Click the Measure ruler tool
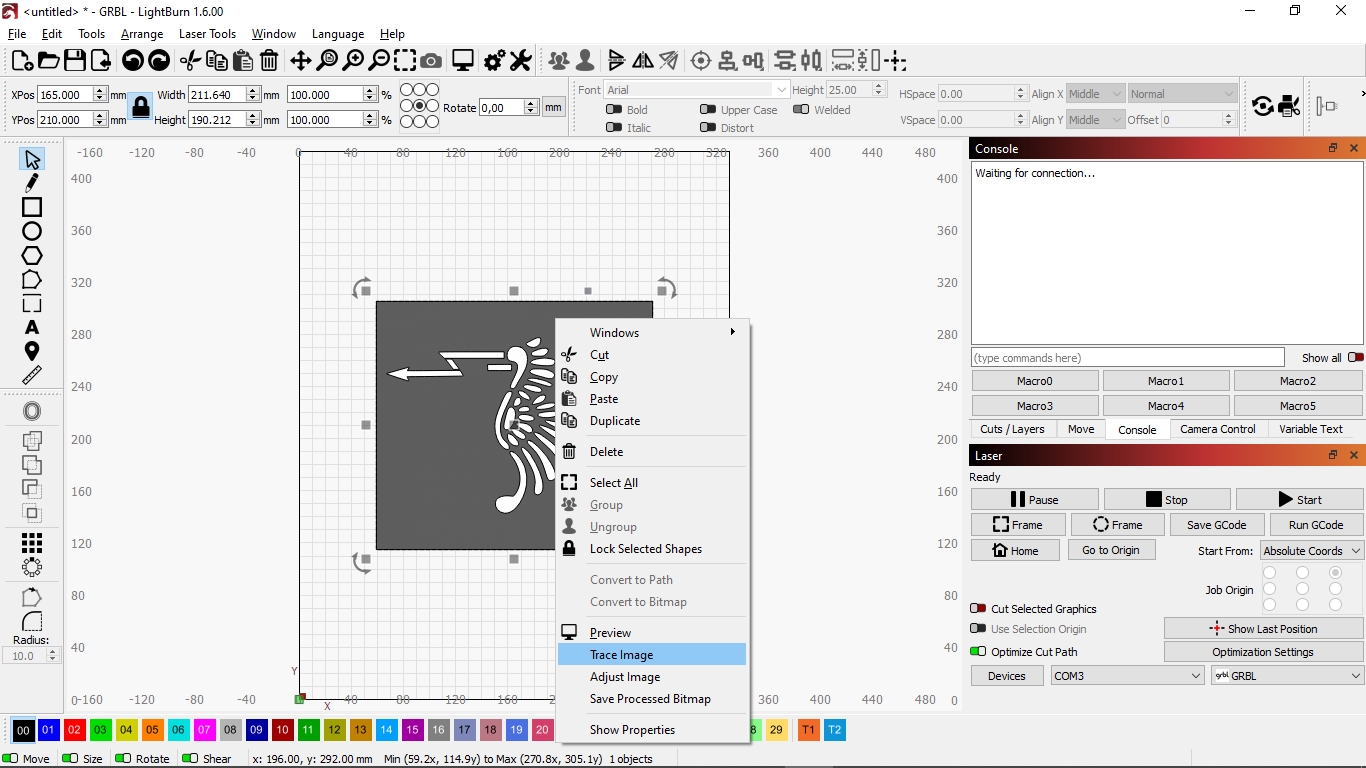The height and width of the screenshot is (768, 1366). [x=32, y=375]
